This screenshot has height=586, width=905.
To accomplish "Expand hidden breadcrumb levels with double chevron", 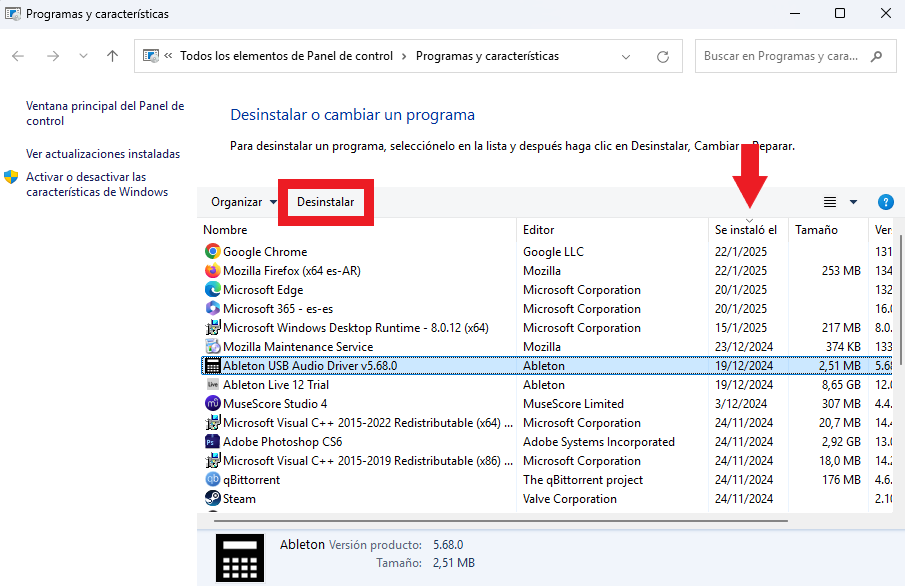I will click(x=169, y=56).
